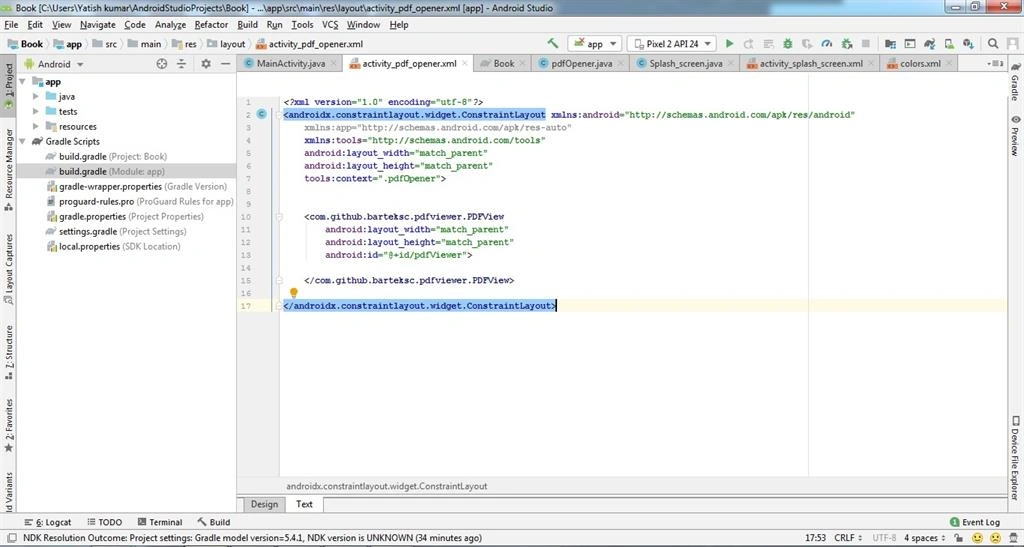Start debugging with the green bug icon
Image resolution: width=1024 pixels, height=547 pixels.
(788, 44)
